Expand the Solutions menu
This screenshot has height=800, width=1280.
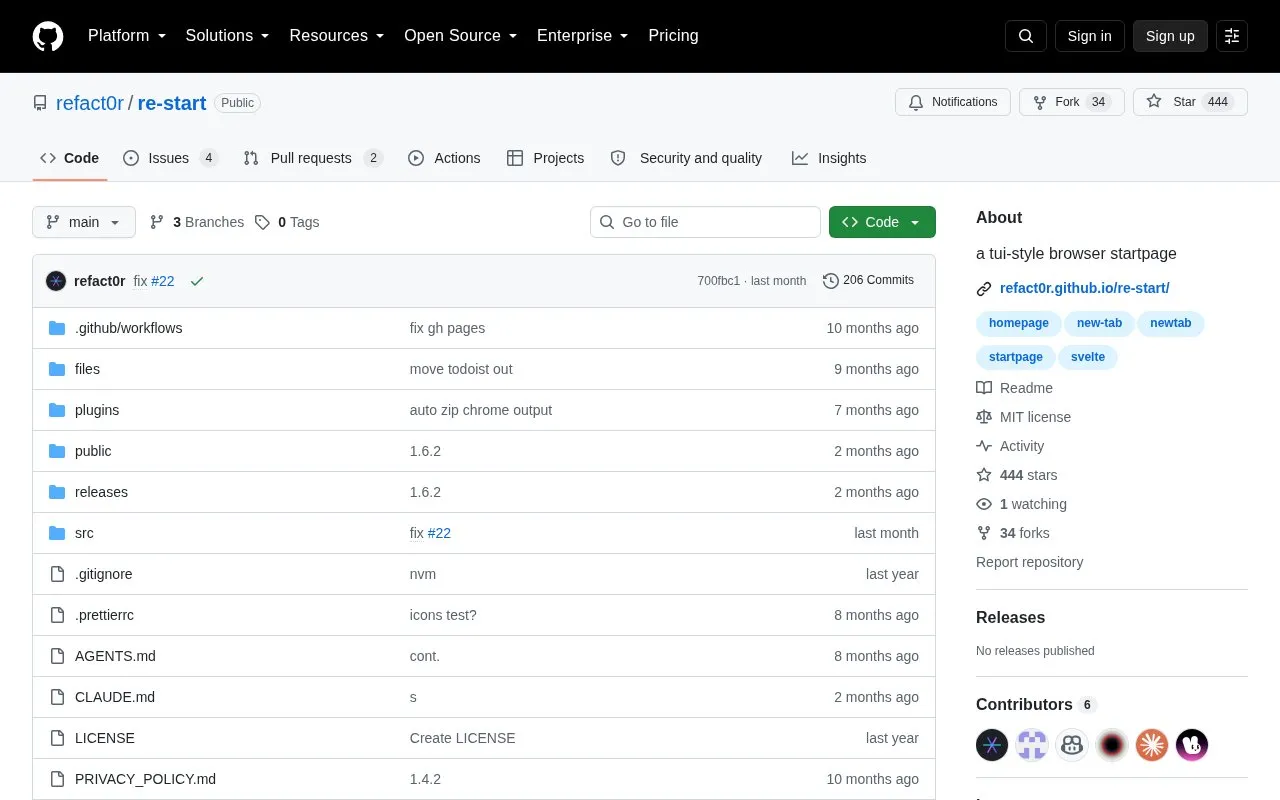tap(228, 36)
